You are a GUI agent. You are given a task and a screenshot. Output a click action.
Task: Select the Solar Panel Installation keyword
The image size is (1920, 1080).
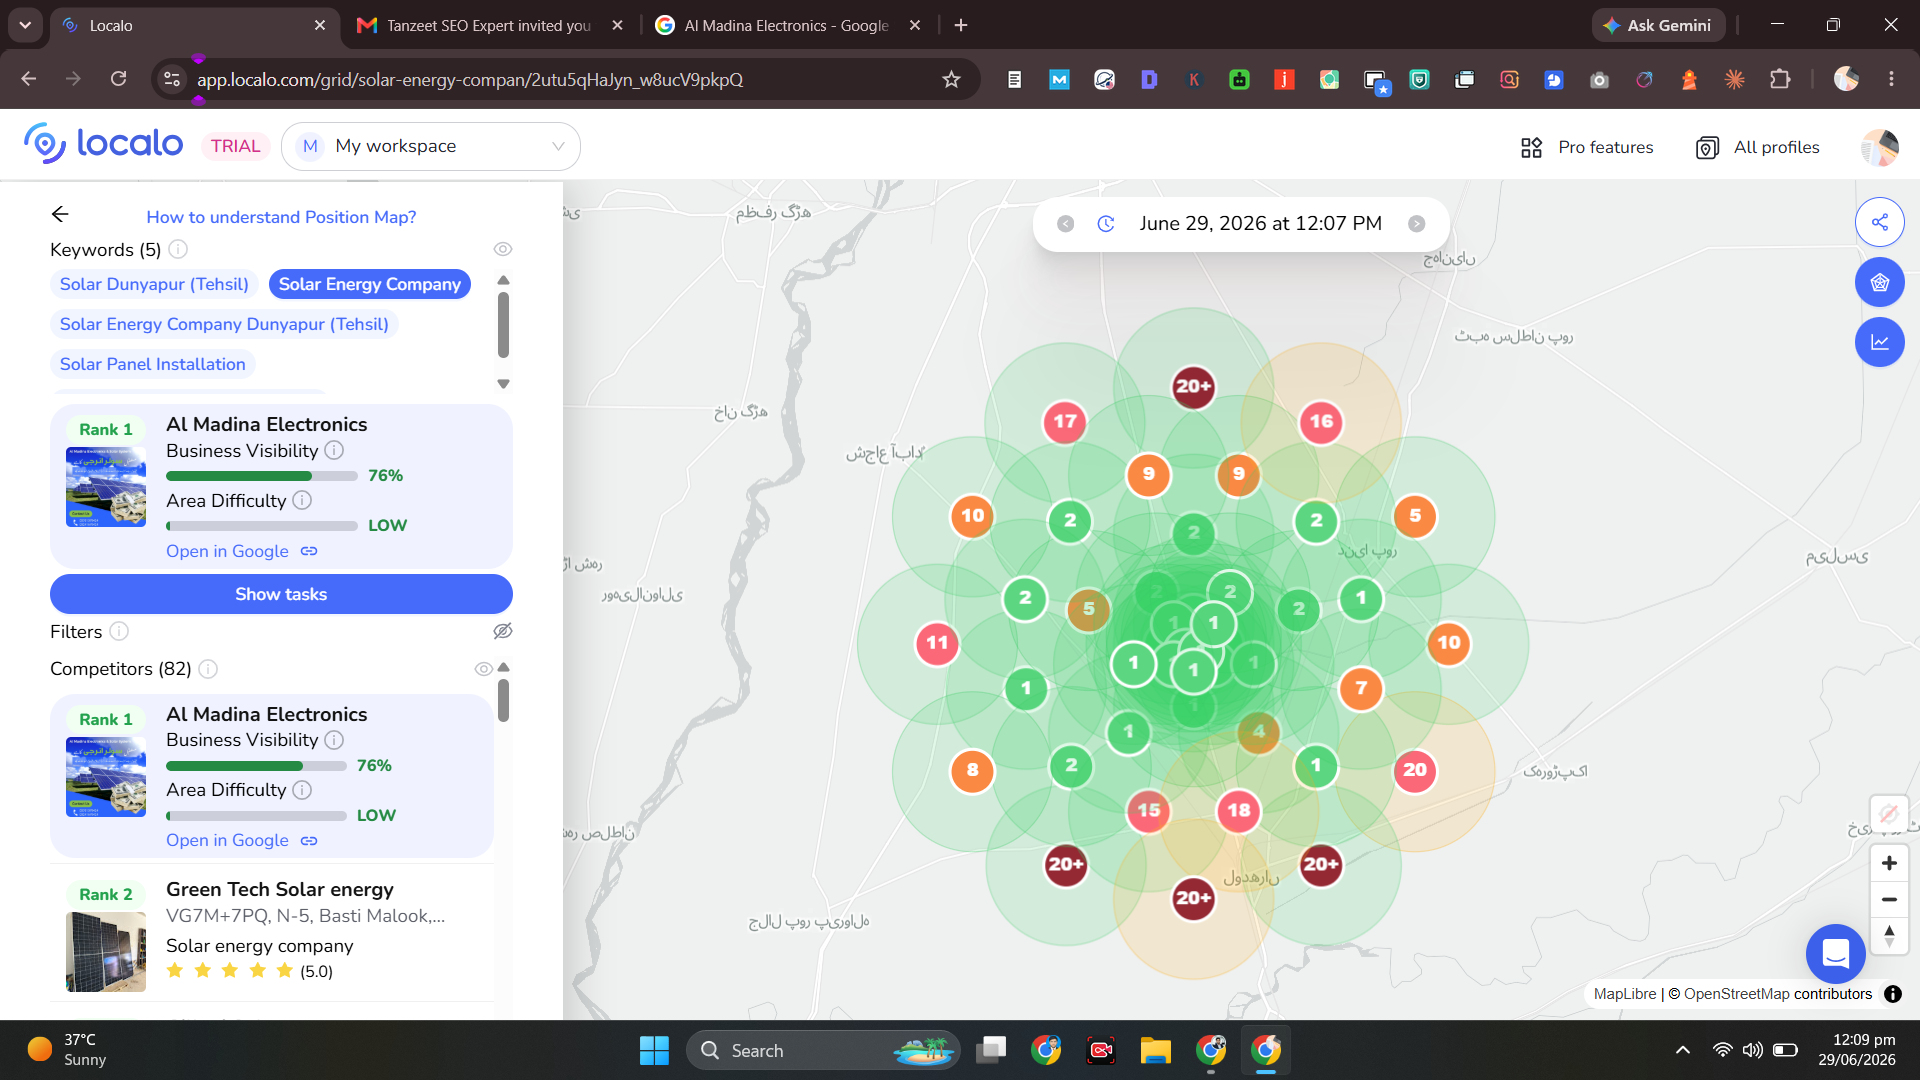[x=153, y=364]
